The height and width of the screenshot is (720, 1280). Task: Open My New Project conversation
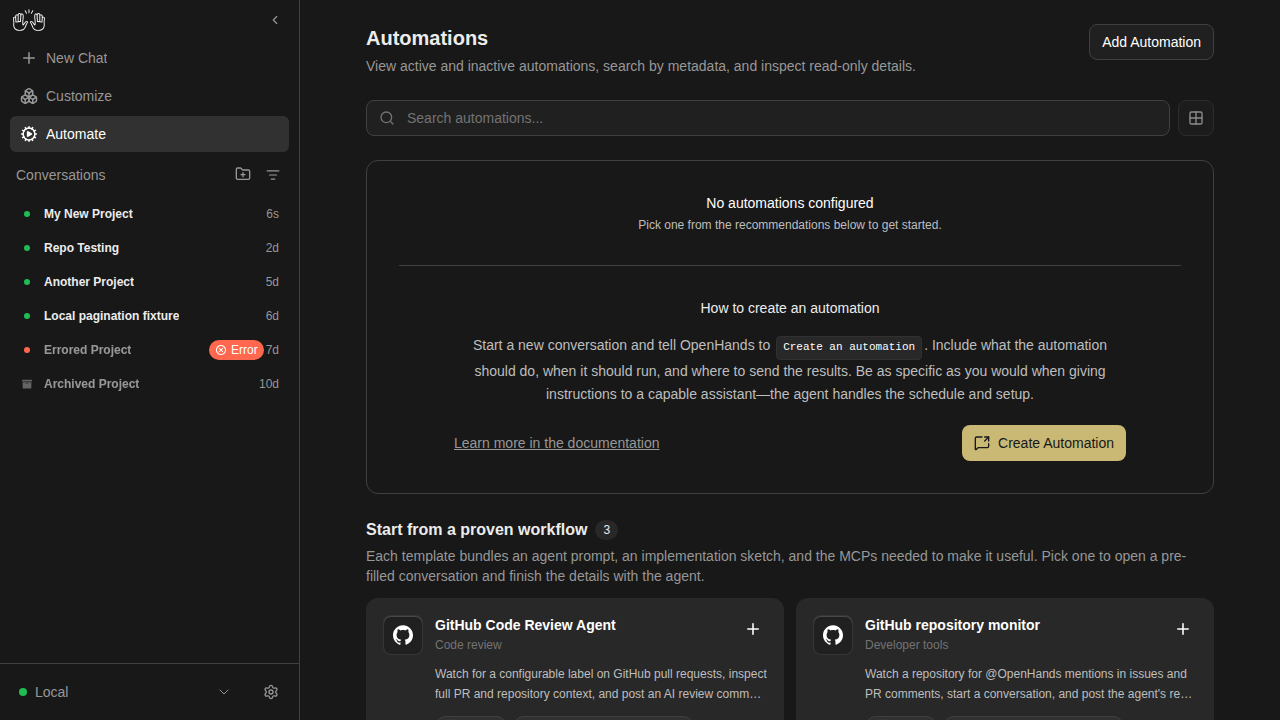coord(149,214)
